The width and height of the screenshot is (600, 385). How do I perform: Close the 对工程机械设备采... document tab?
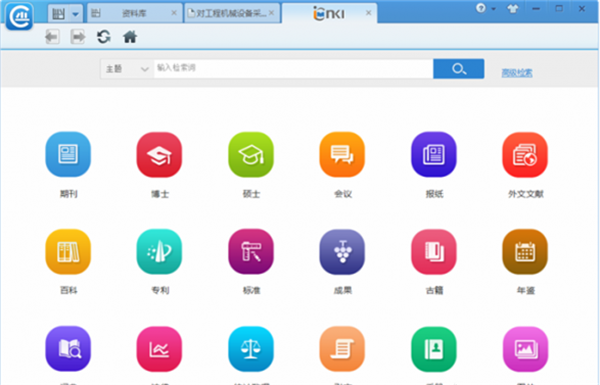(271, 13)
